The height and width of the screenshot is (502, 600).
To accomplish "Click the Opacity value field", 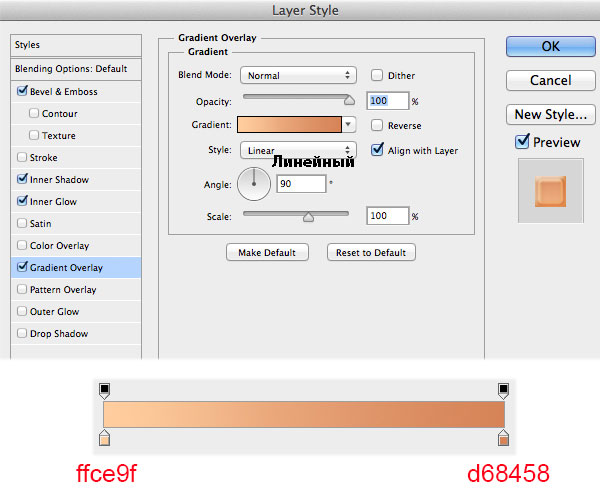I will 388,101.
